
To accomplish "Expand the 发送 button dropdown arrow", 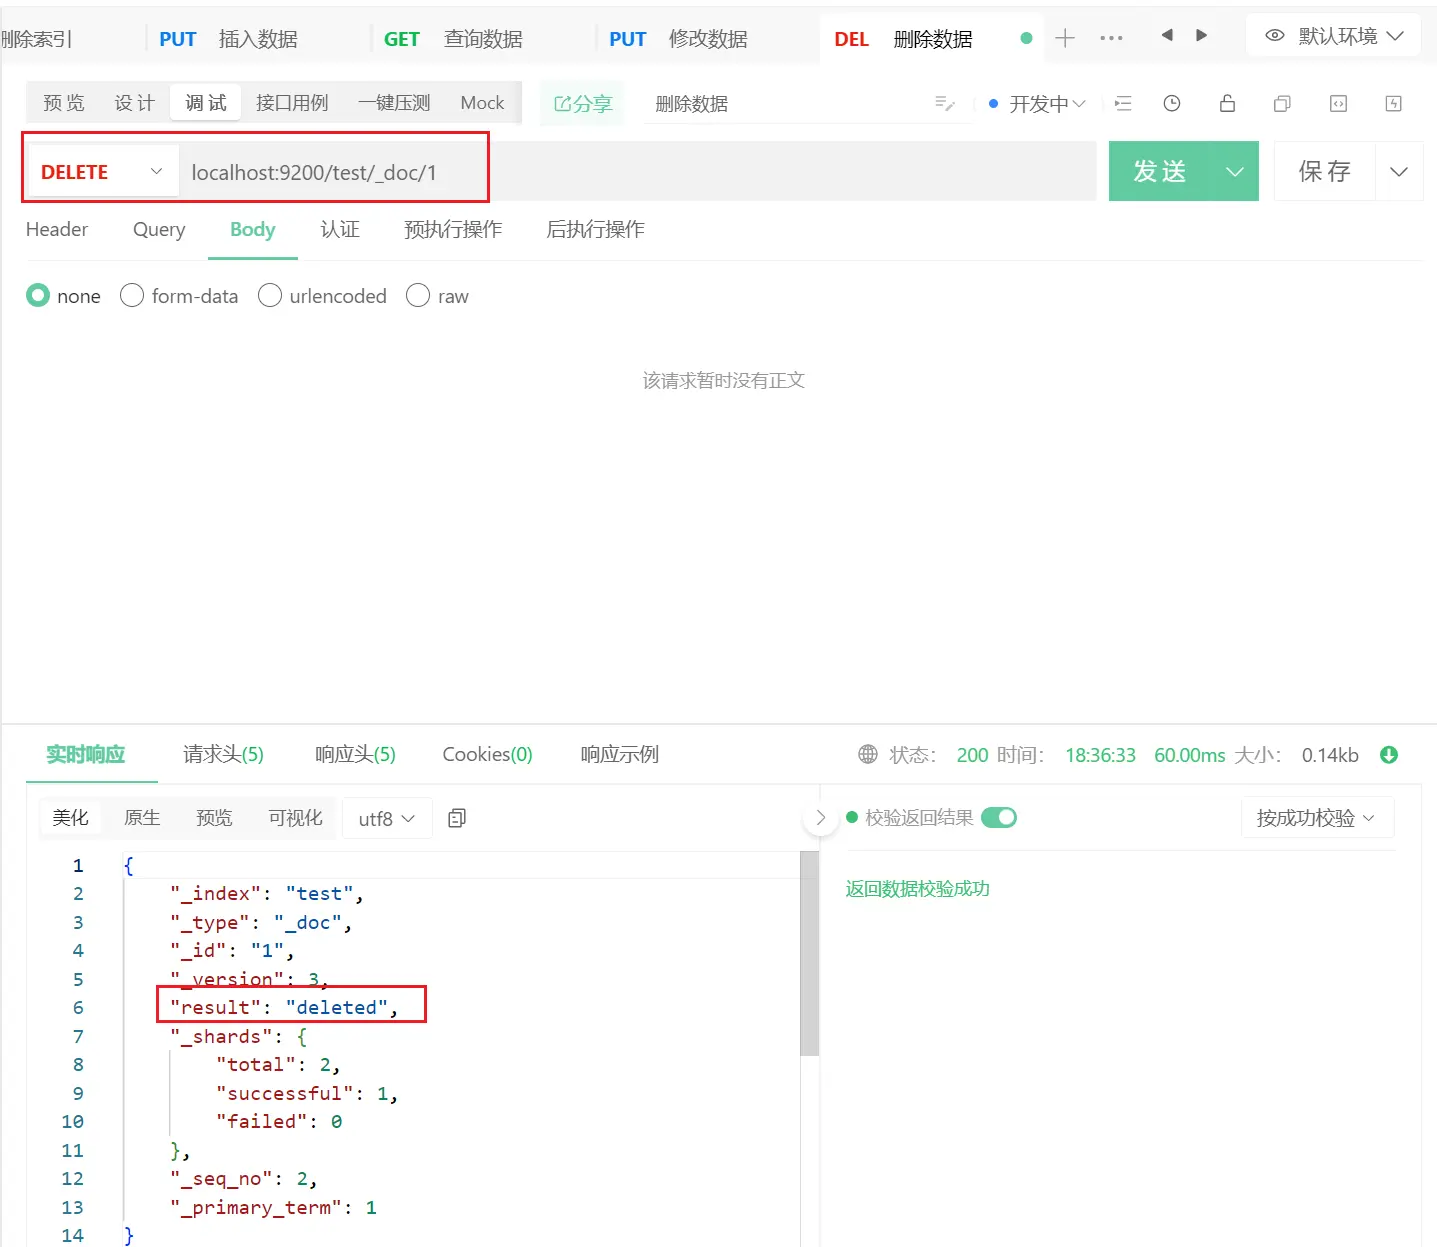I will (x=1235, y=171).
